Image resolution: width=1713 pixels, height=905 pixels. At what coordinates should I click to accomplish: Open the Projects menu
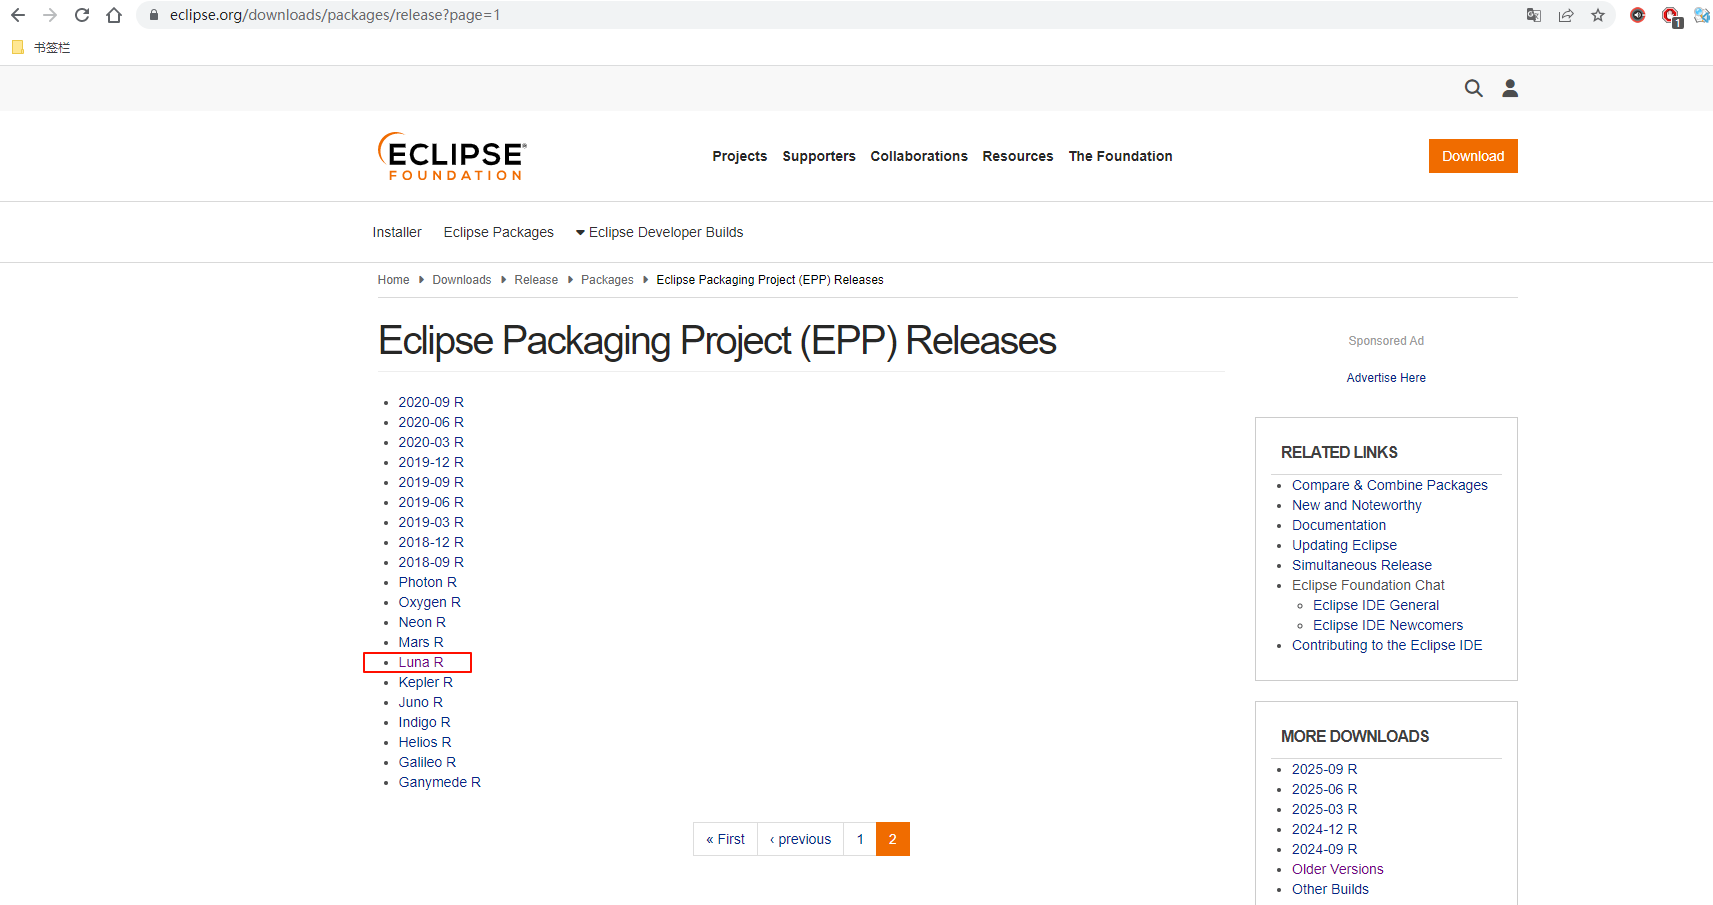(740, 156)
